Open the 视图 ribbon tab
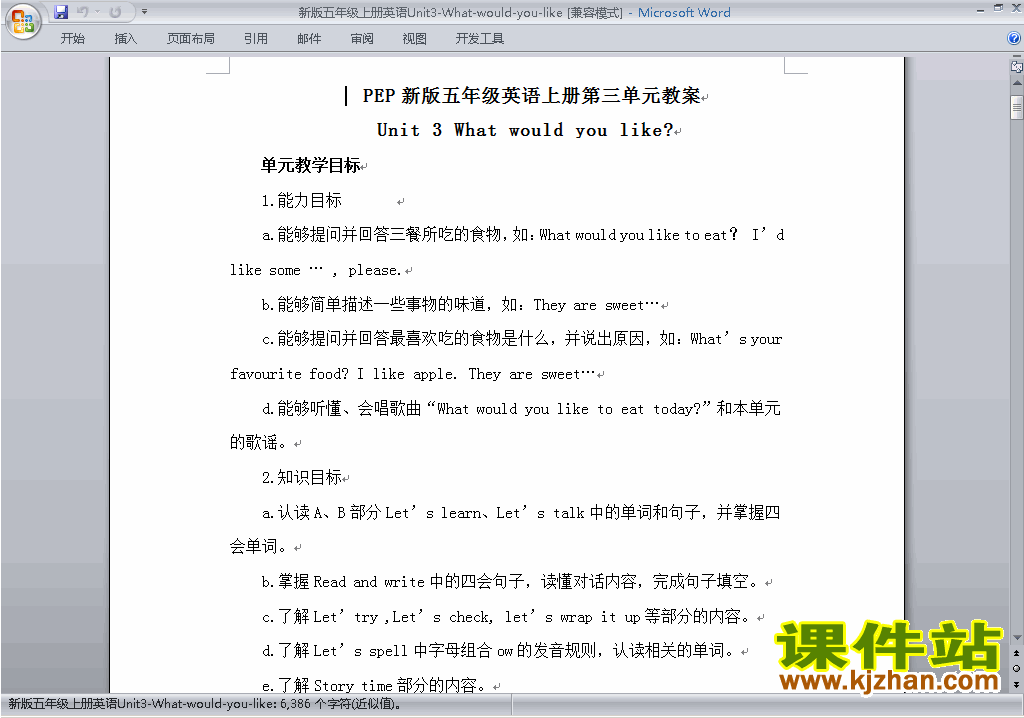 tap(415, 39)
